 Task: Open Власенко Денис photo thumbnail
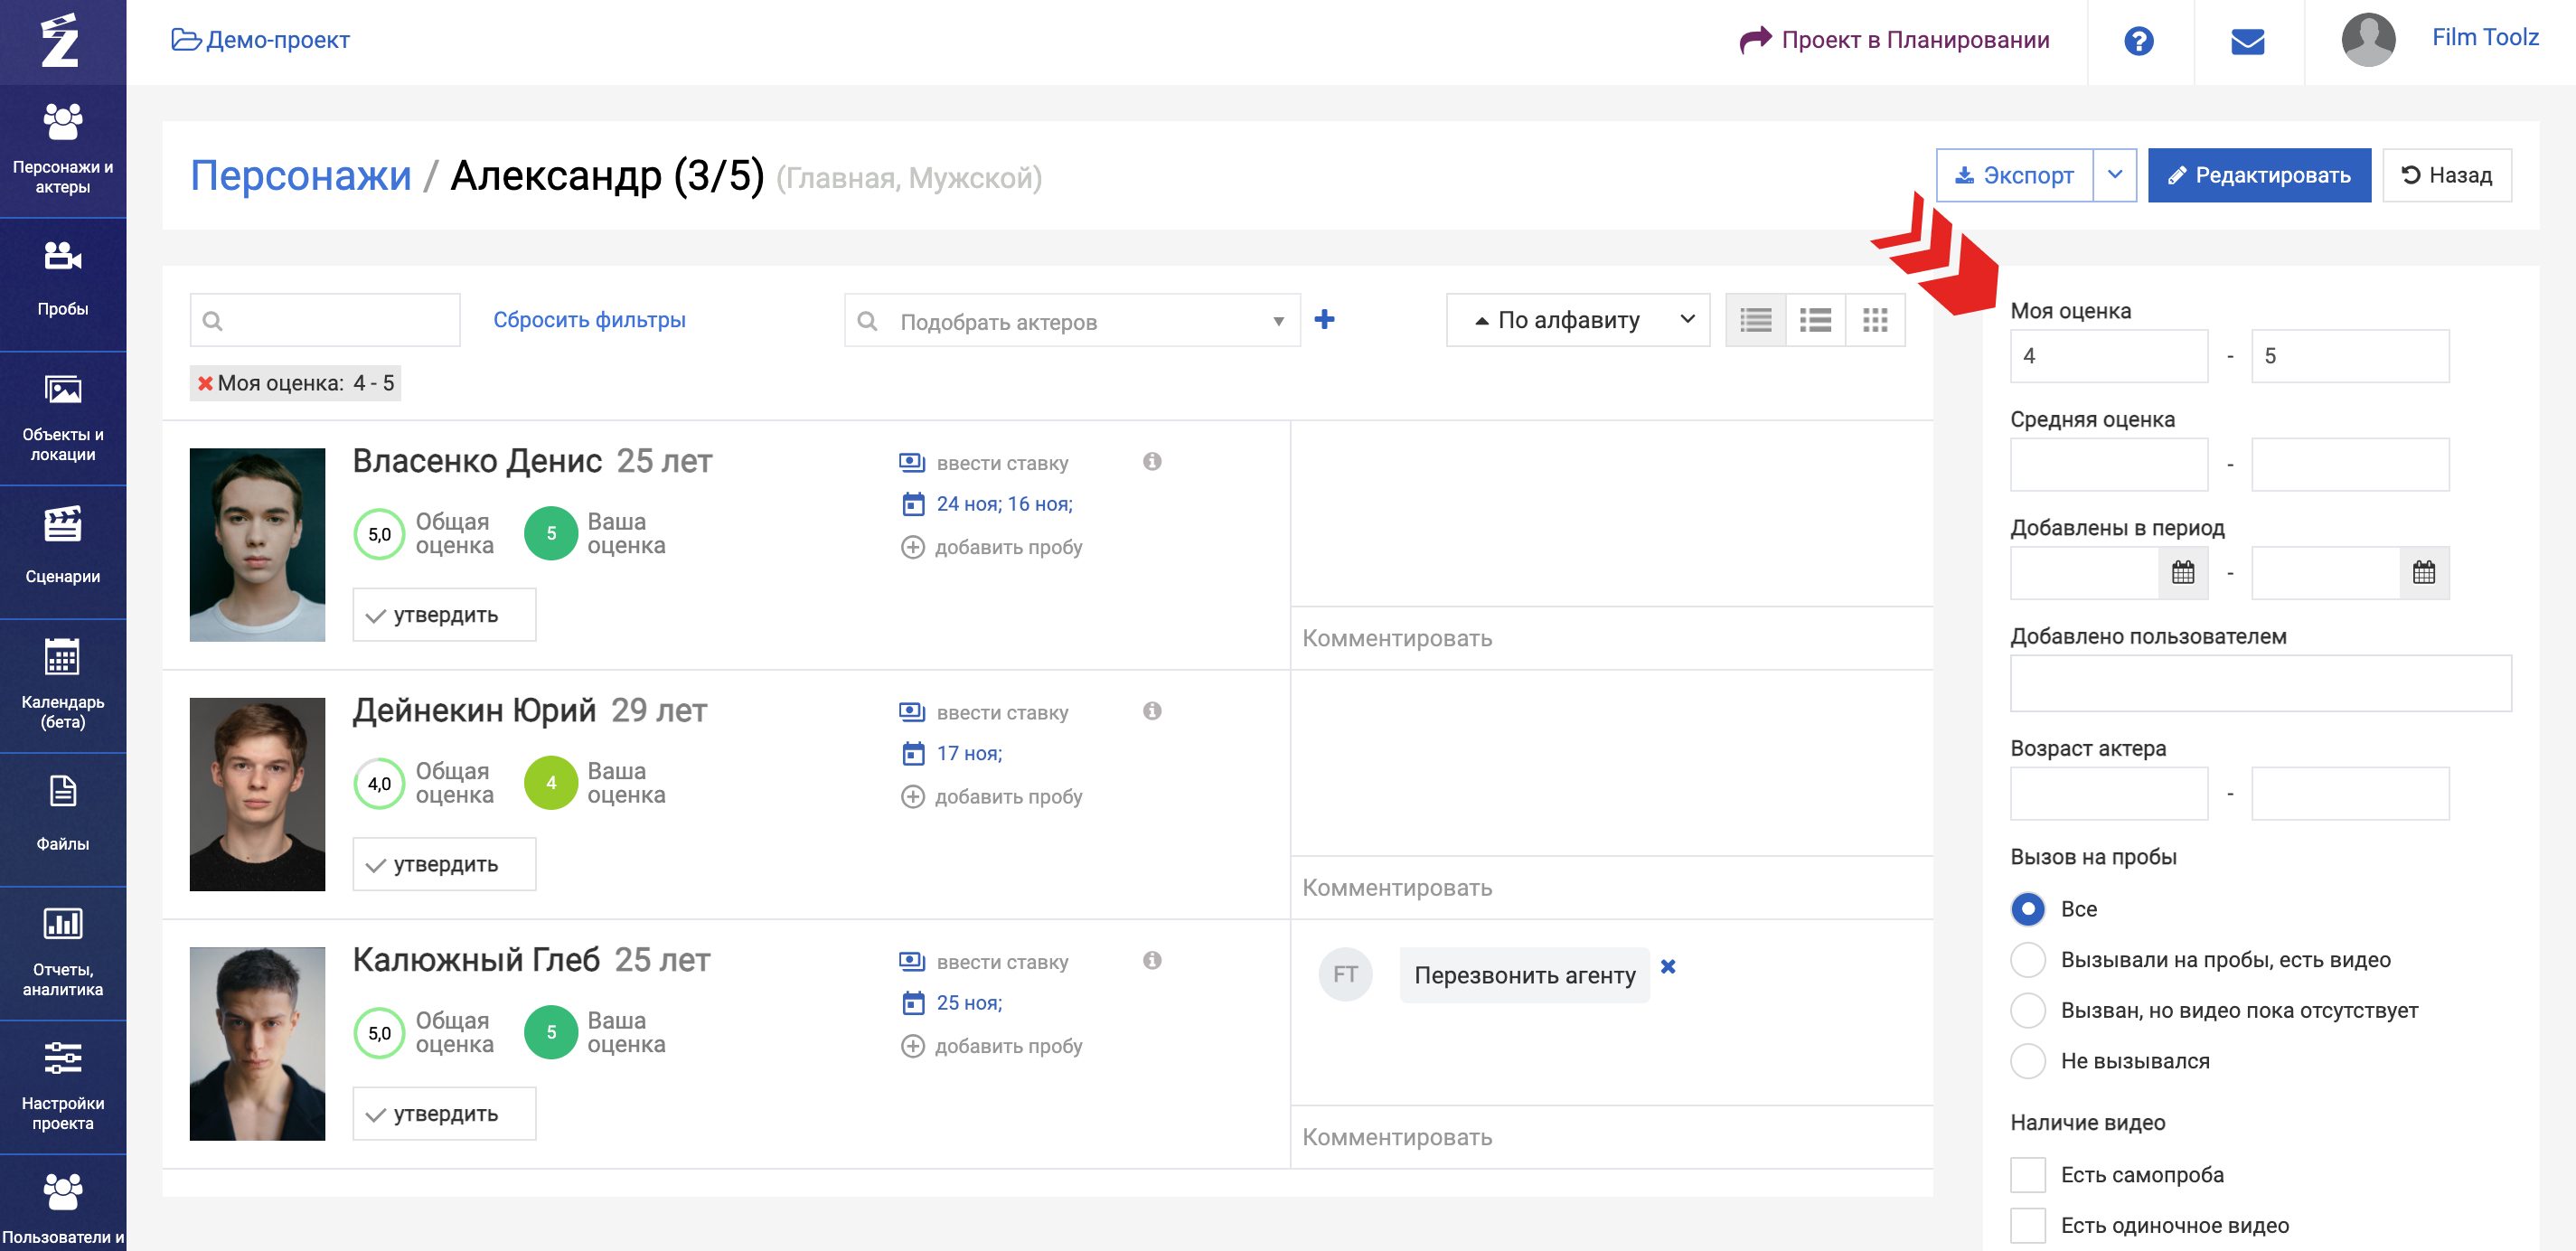[257, 544]
